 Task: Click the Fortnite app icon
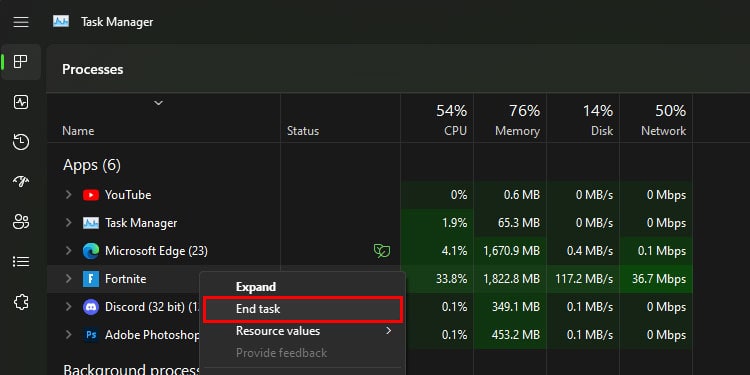point(90,279)
